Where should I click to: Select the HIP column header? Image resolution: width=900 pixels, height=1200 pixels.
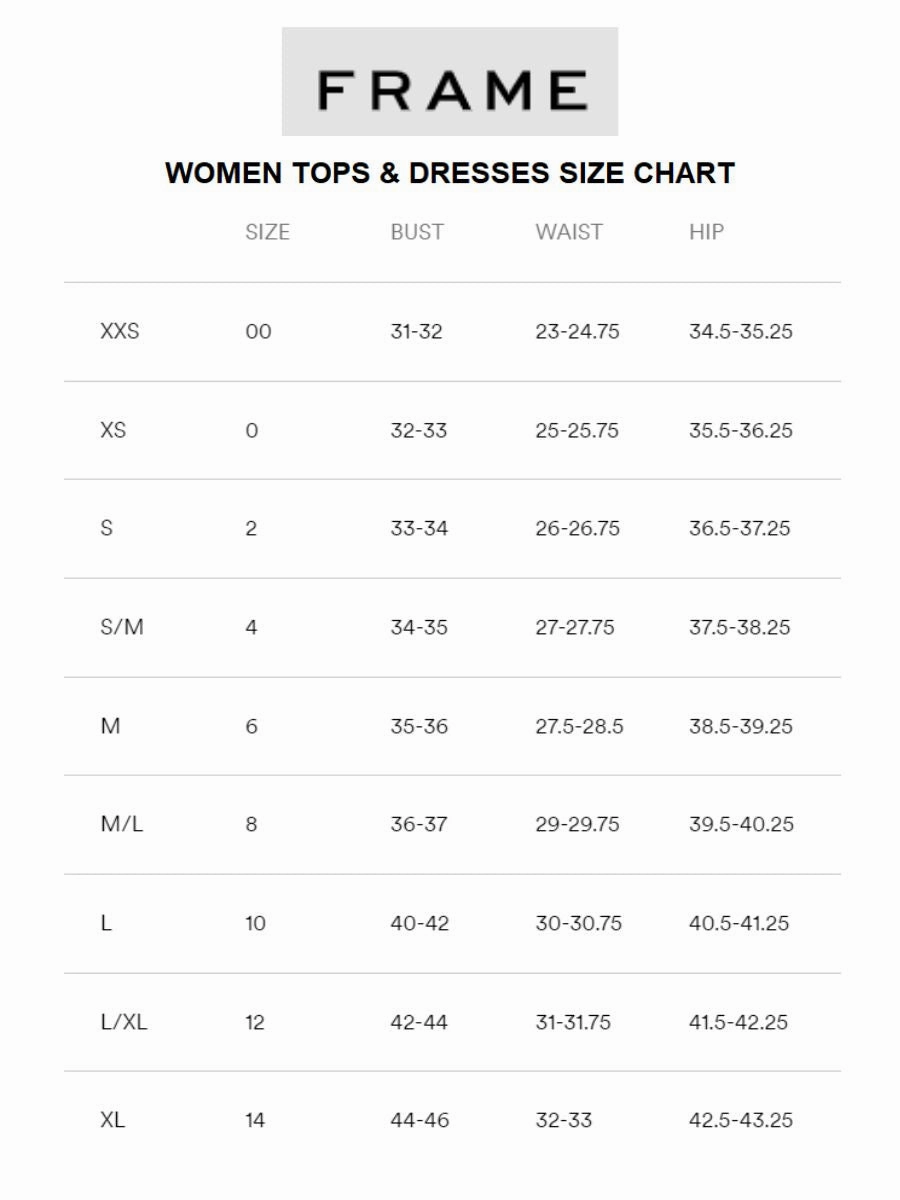coord(706,232)
